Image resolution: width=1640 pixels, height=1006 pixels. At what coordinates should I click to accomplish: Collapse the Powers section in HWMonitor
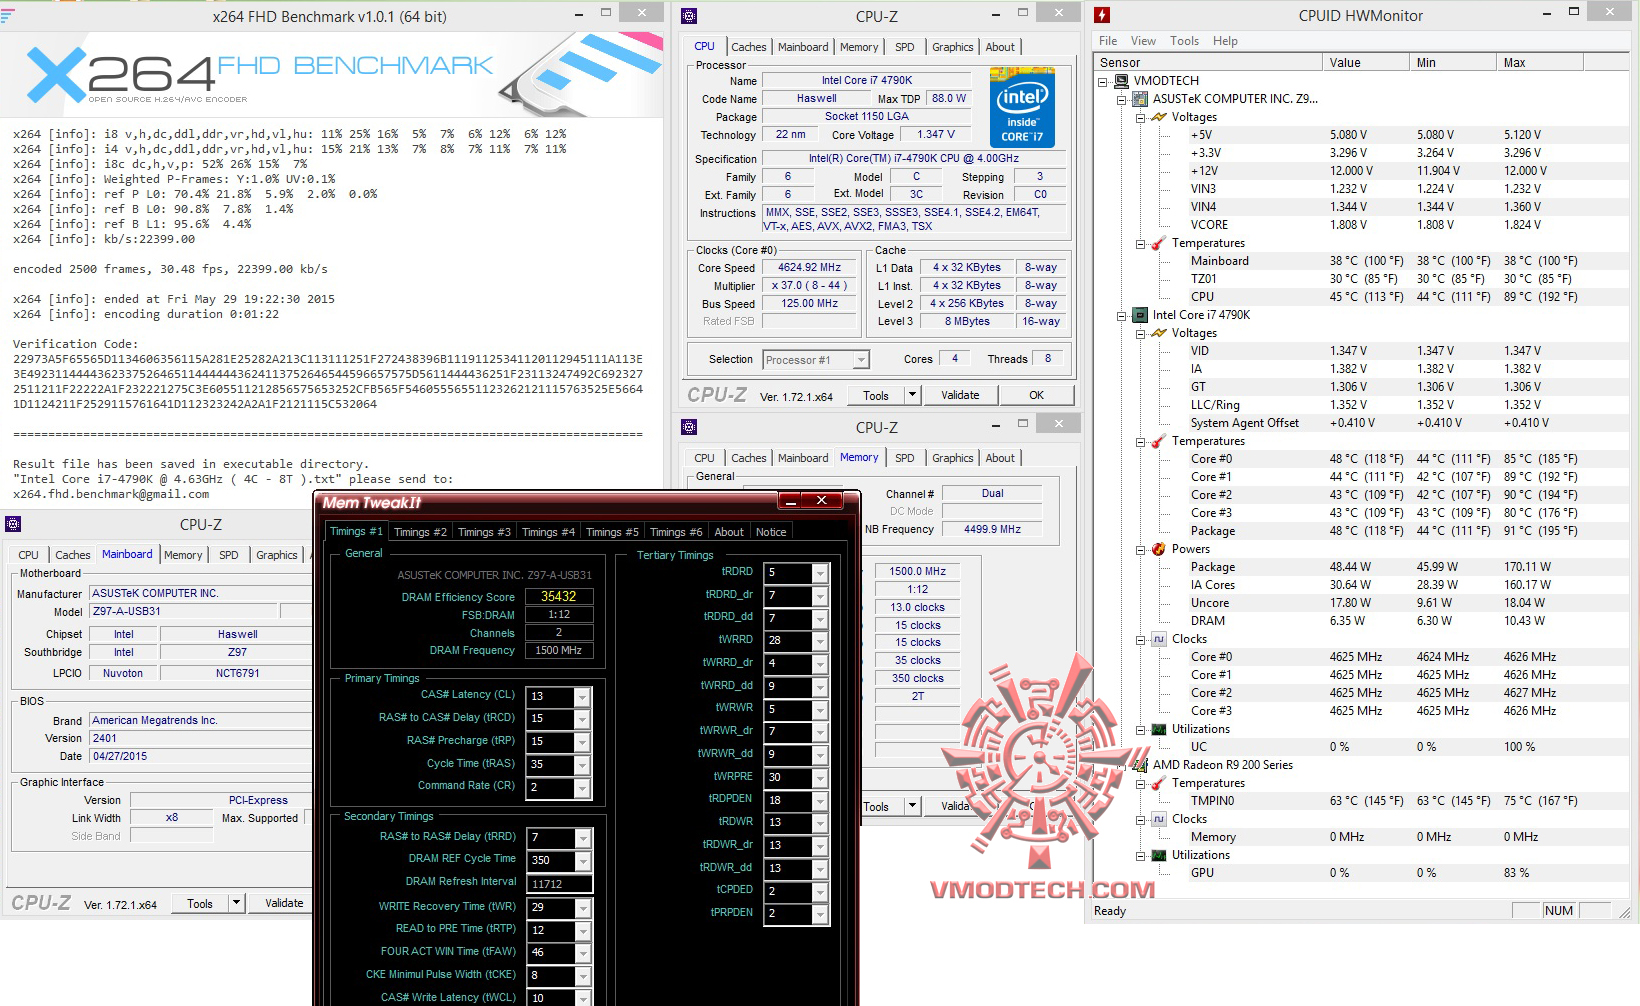(1141, 549)
